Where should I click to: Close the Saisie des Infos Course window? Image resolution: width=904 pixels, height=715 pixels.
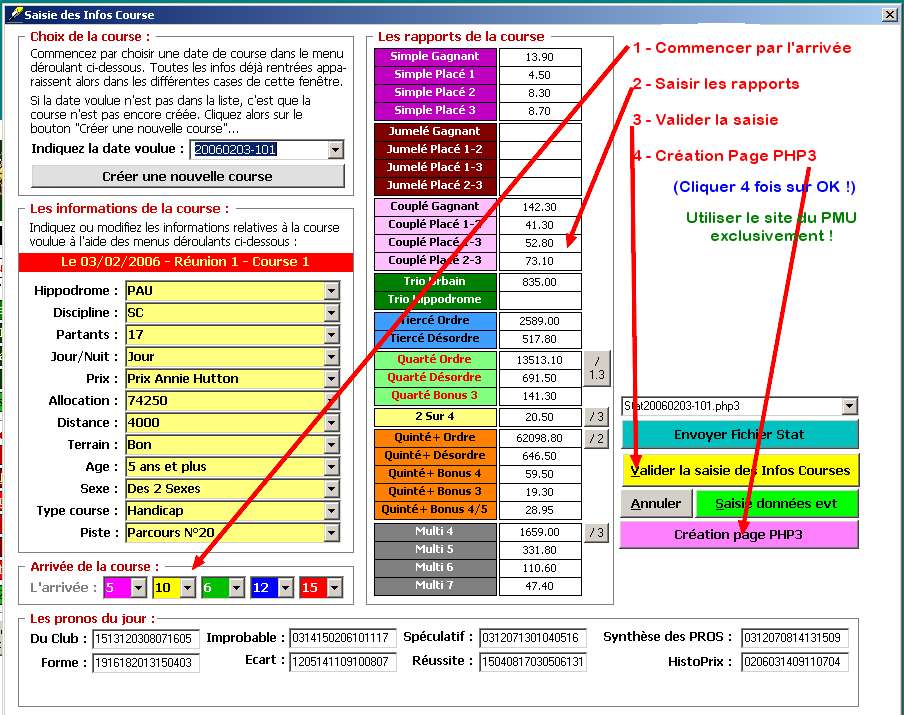coord(890,14)
